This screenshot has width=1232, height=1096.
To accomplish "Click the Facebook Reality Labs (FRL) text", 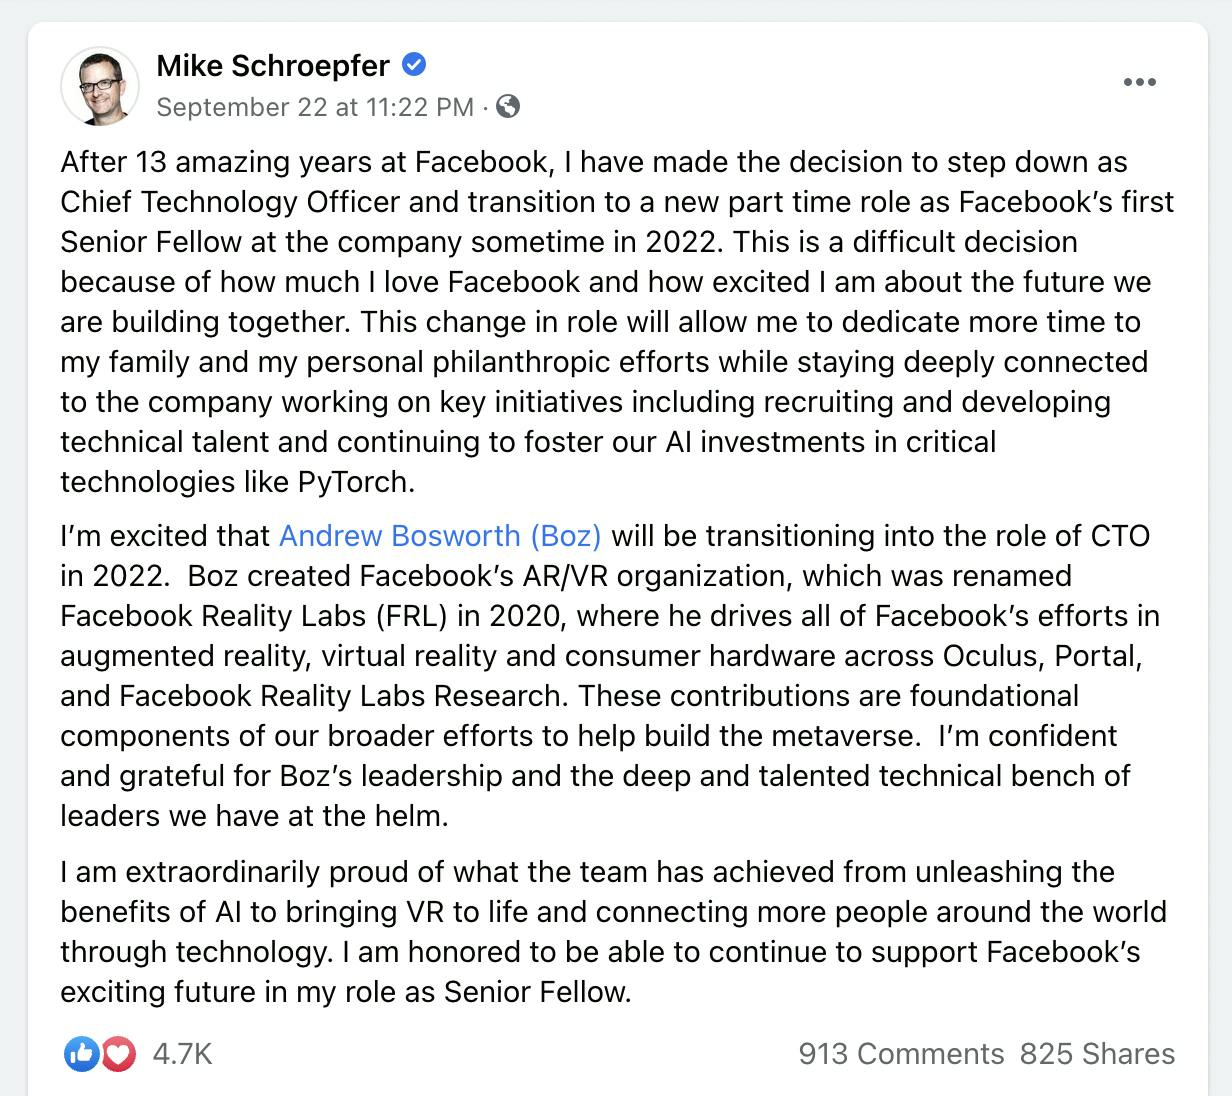I will tap(254, 616).
